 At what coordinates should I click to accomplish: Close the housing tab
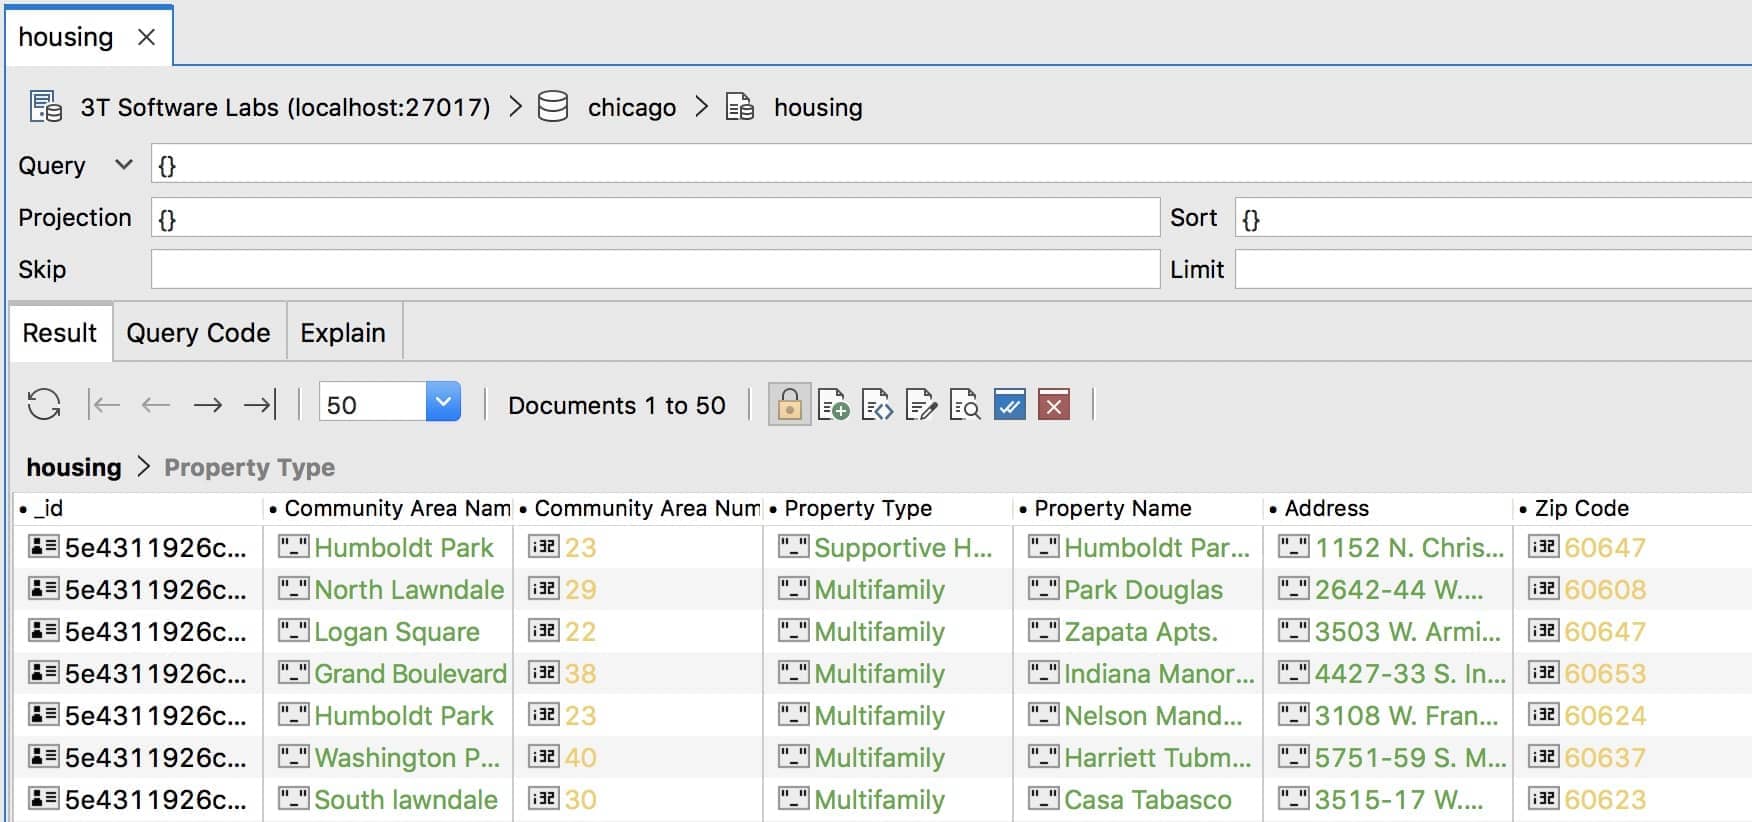click(x=146, y=37)
